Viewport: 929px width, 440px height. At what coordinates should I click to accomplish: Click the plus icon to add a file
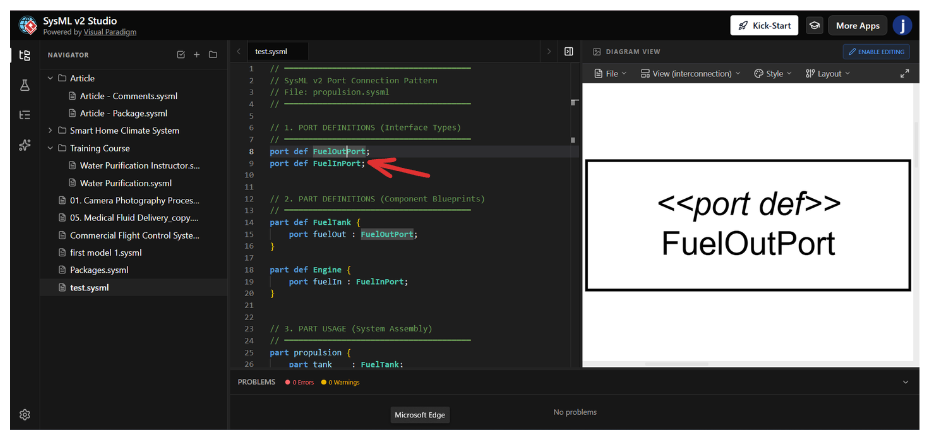[x=197, y=54]
